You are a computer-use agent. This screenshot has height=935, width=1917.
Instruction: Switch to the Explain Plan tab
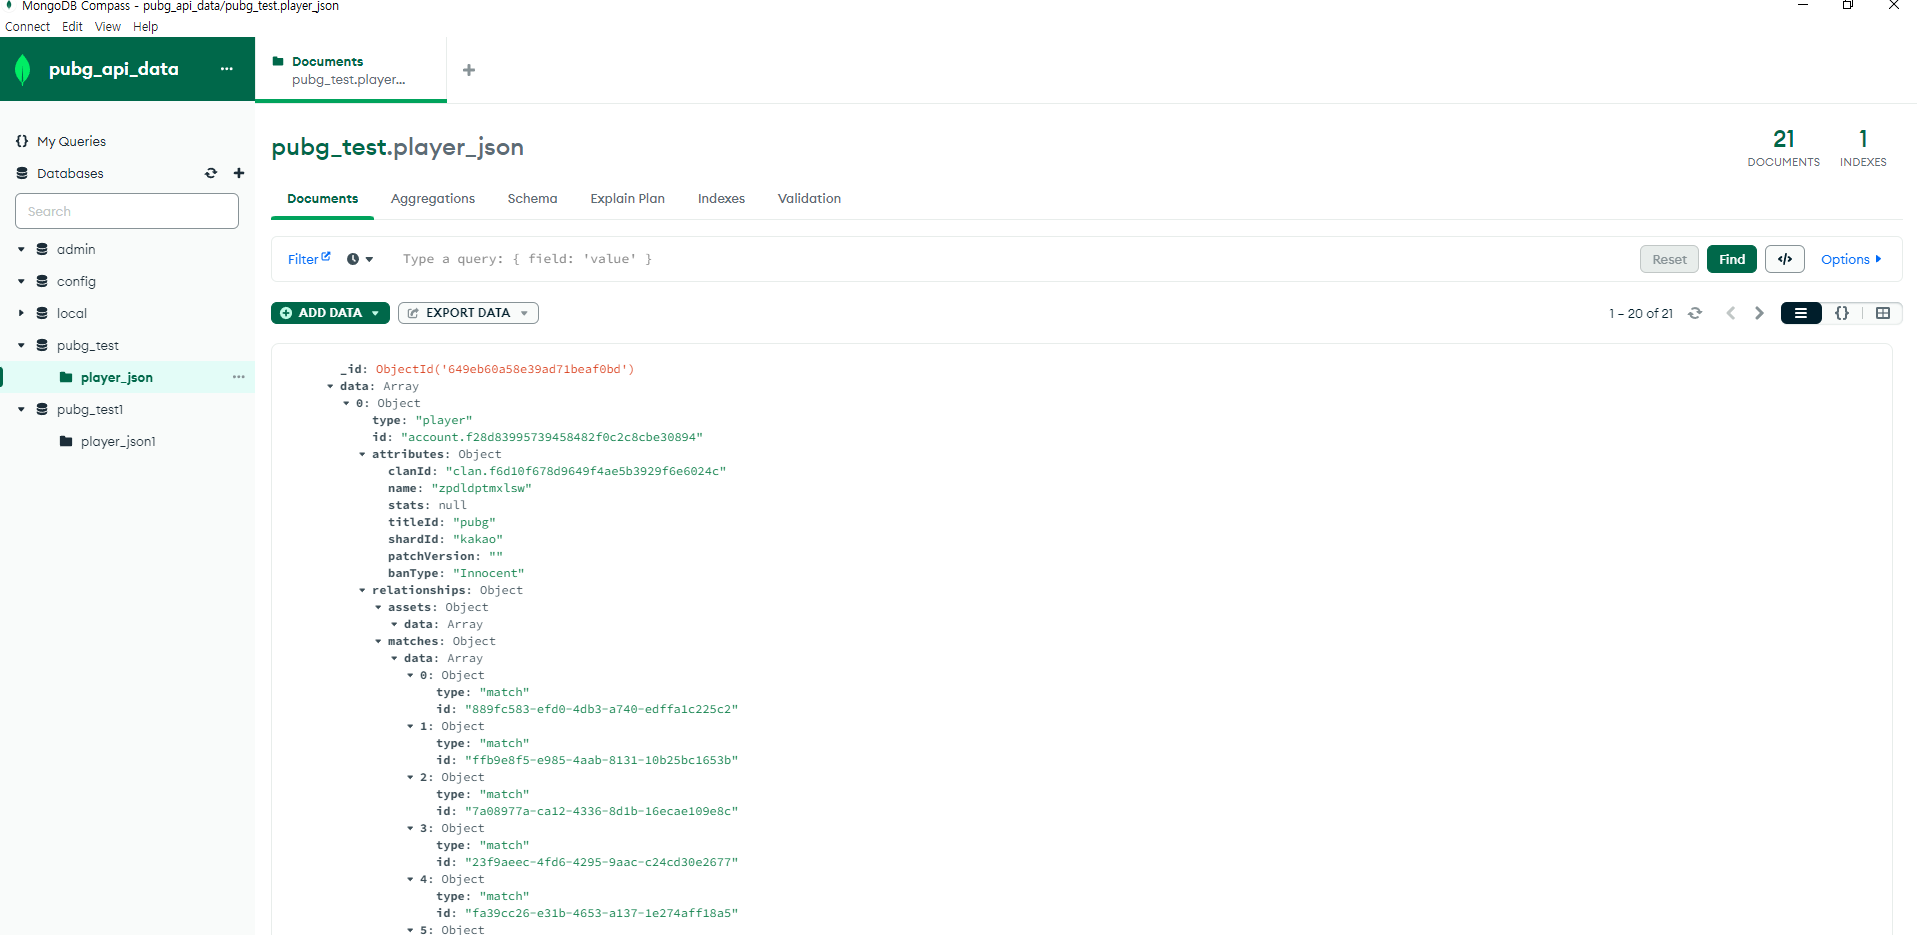coord(627,199)
